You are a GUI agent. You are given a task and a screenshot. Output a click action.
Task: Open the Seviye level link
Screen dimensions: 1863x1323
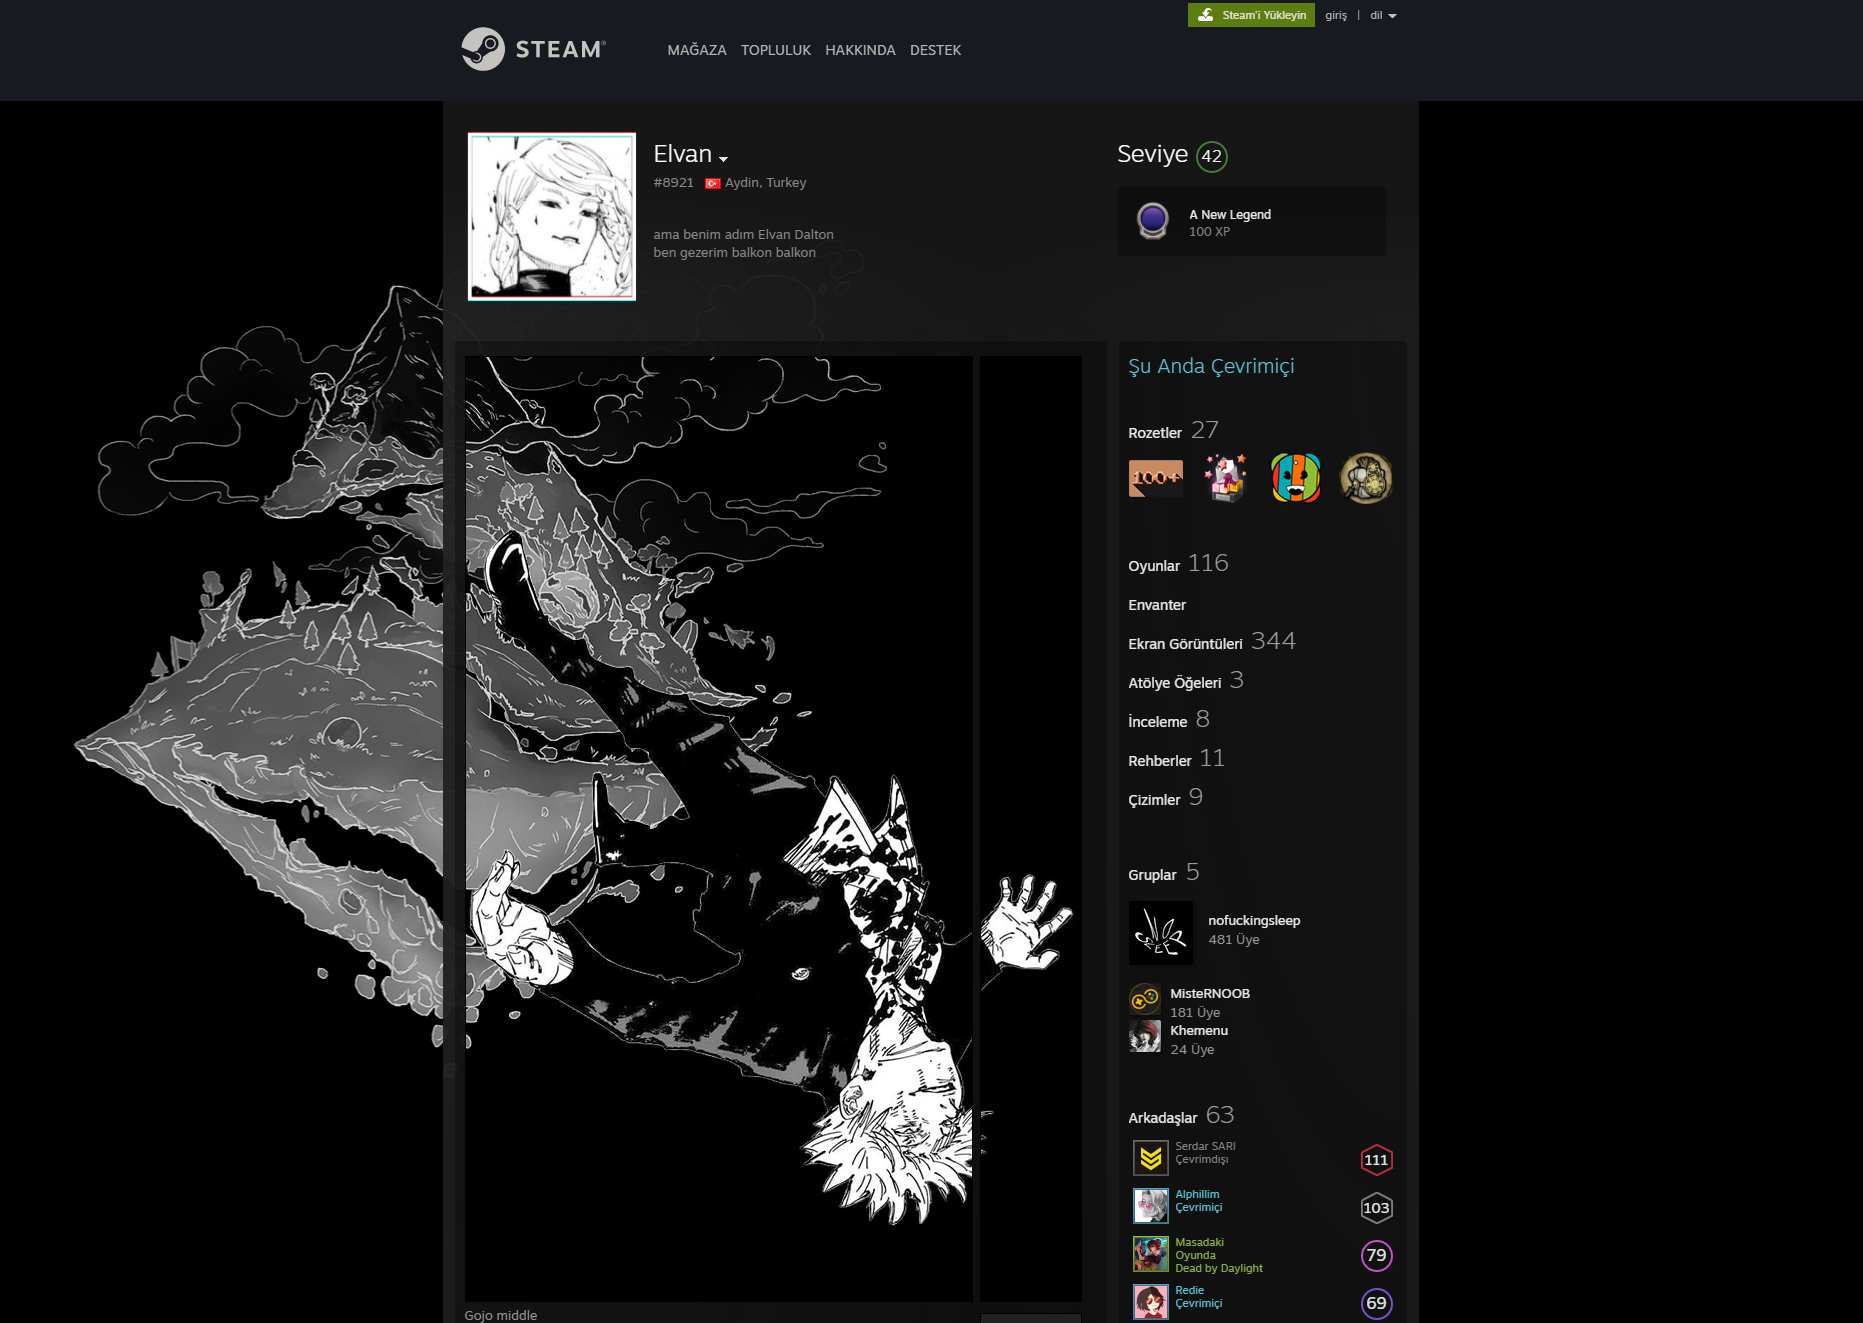click(1152, 154)
